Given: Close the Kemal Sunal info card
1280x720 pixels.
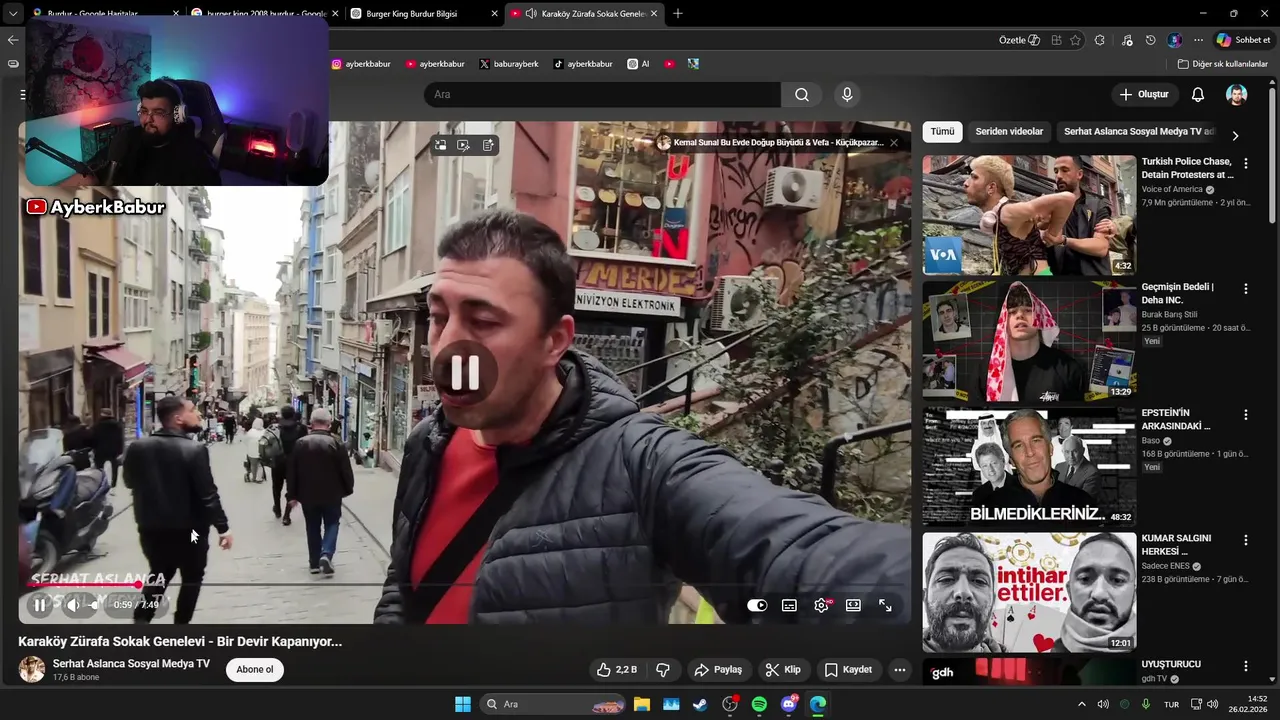Looking at the screenshot, I should [894, 143].
